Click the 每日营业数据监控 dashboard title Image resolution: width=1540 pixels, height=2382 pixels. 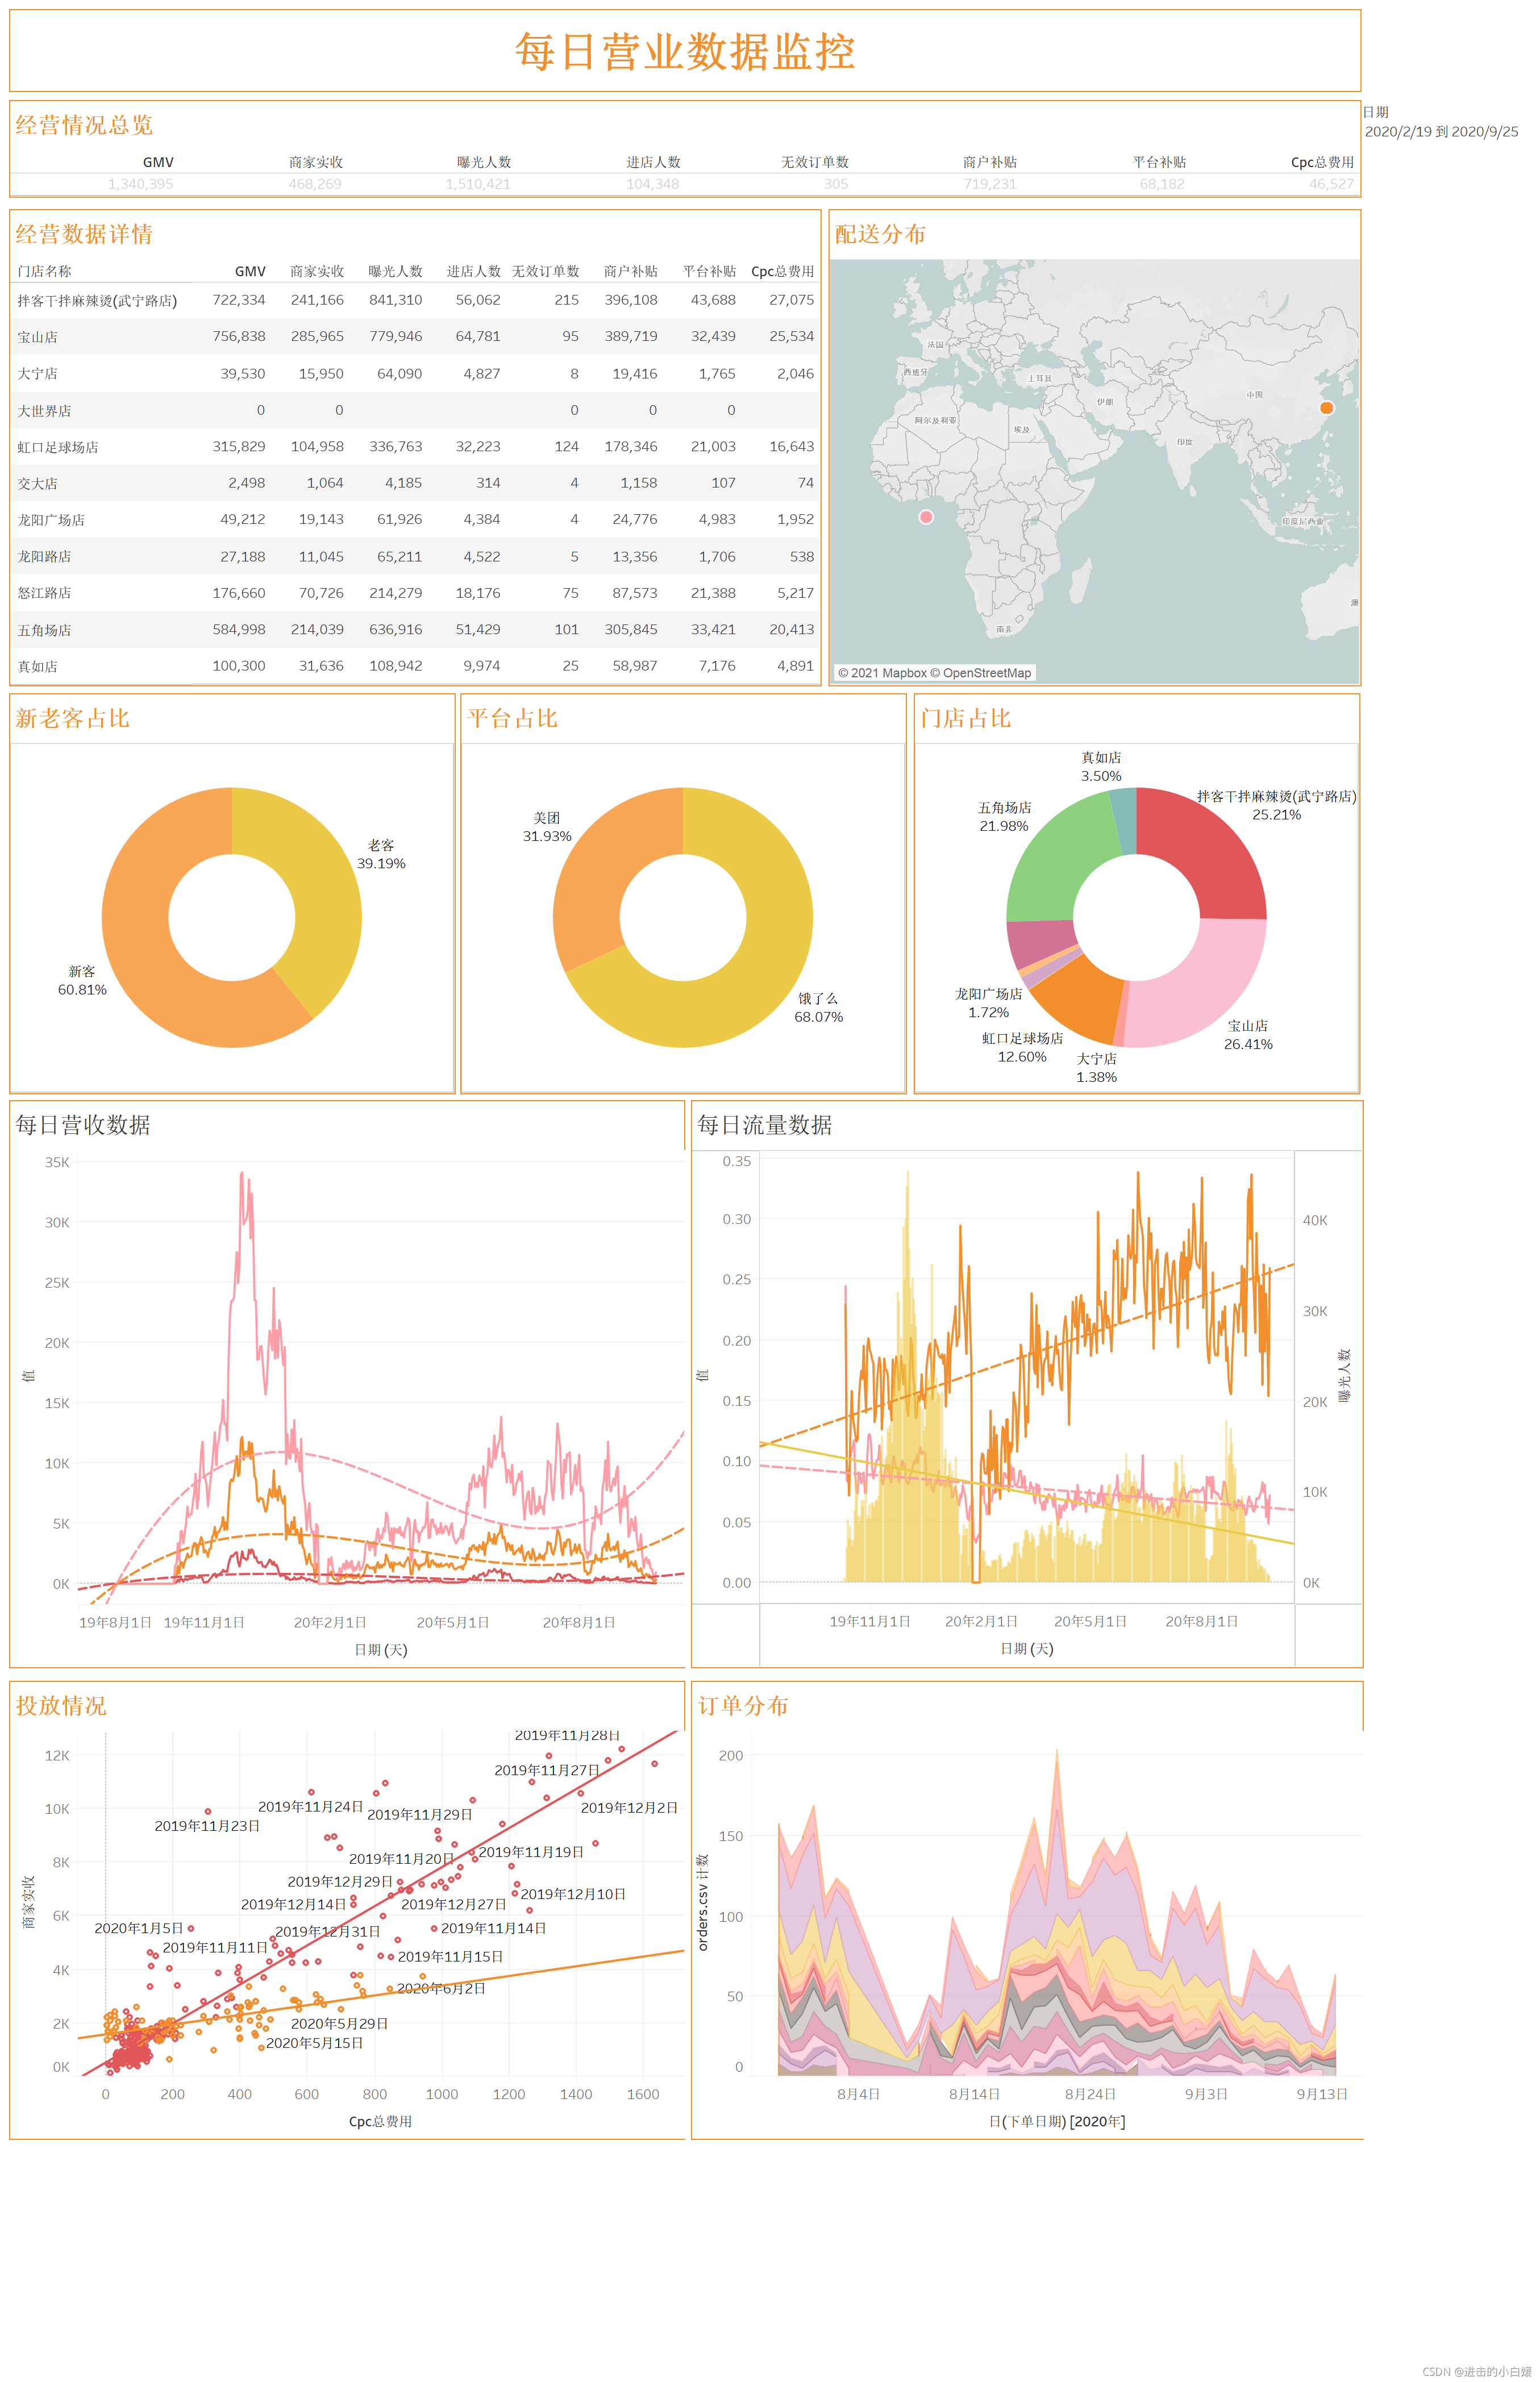[684, 51]
